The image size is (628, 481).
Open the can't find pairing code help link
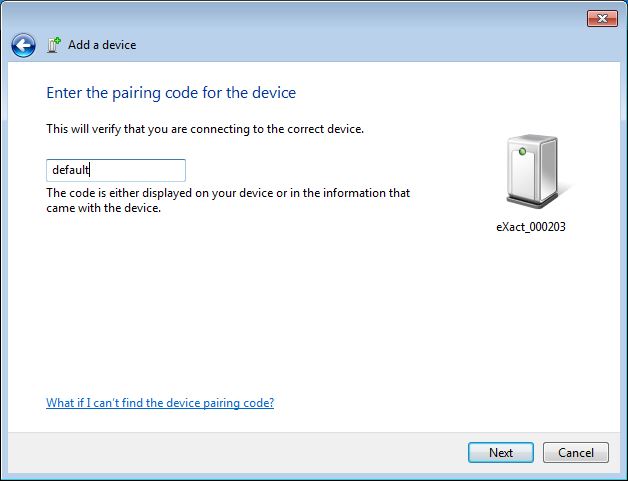(x=160, y=403)
